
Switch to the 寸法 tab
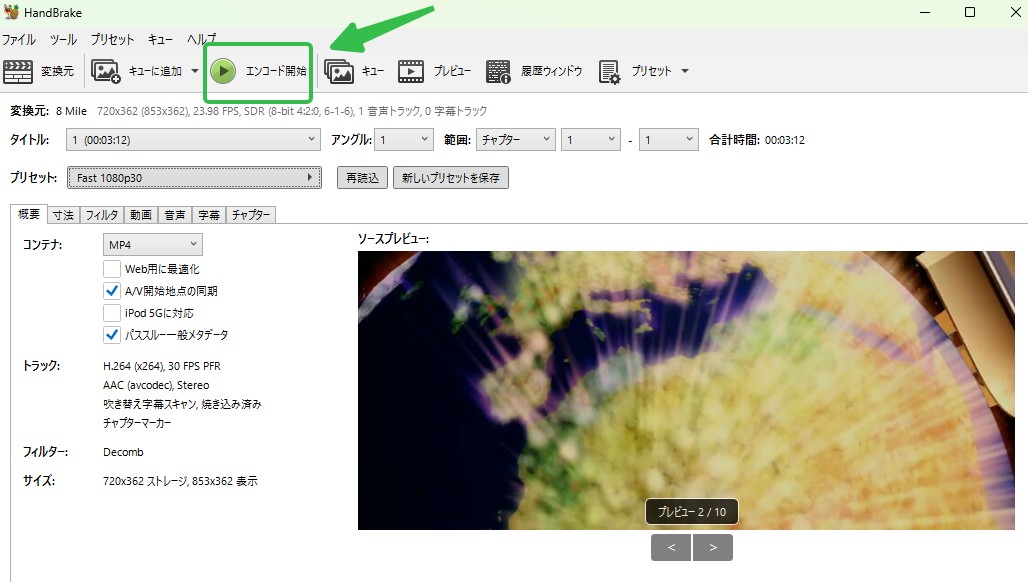tap(64, 215)
